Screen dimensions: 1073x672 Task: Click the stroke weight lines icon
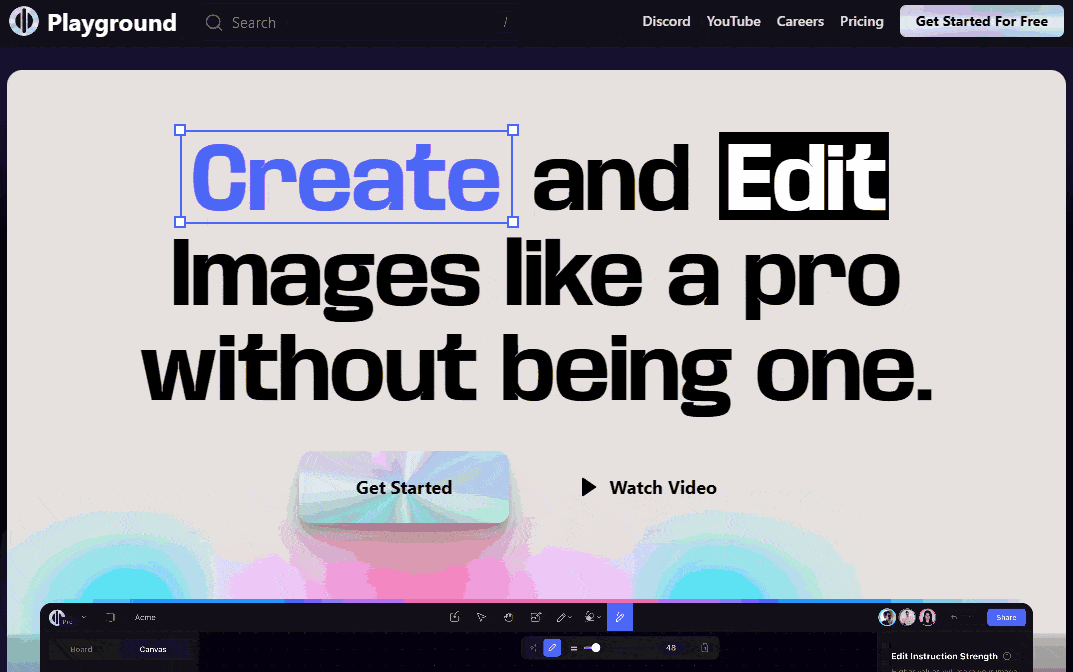click(573, 648)
